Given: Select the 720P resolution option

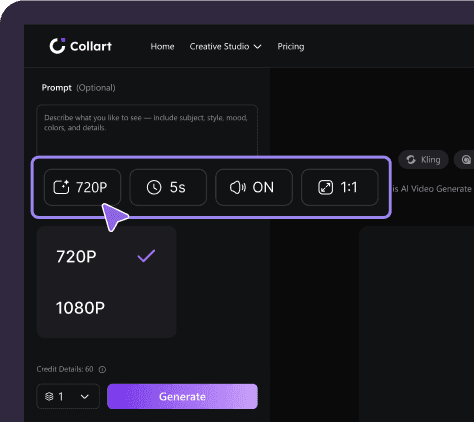Looking at the screenshot, I should [106, 256].
